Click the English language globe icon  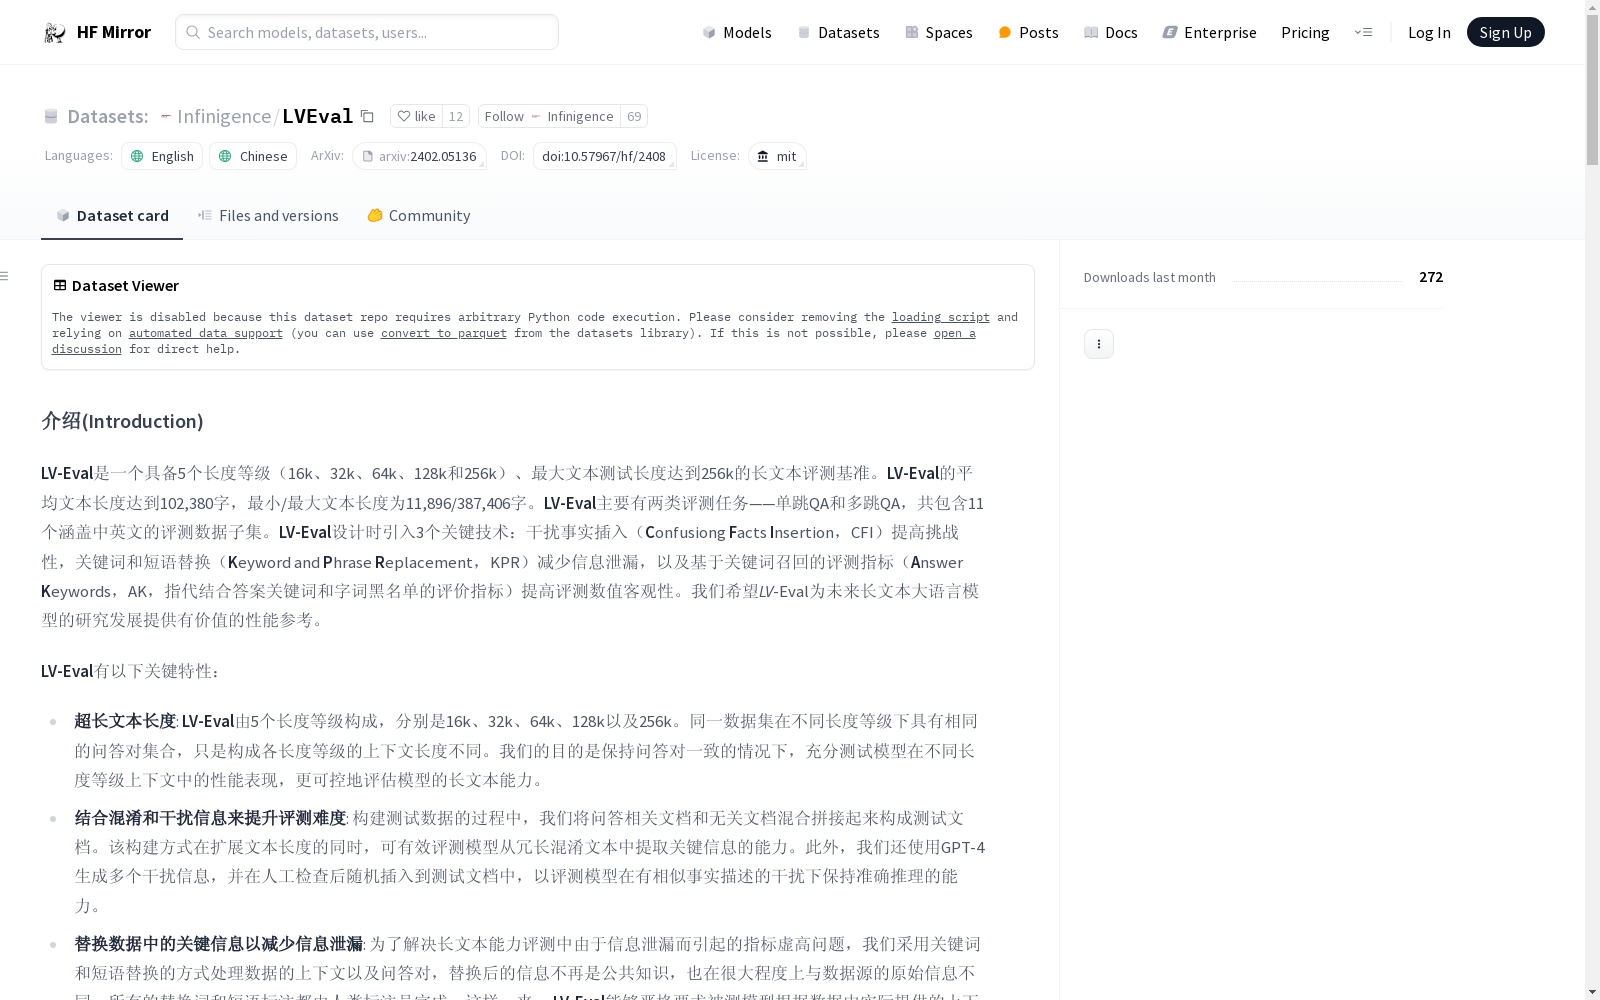(x=138, y=156)
